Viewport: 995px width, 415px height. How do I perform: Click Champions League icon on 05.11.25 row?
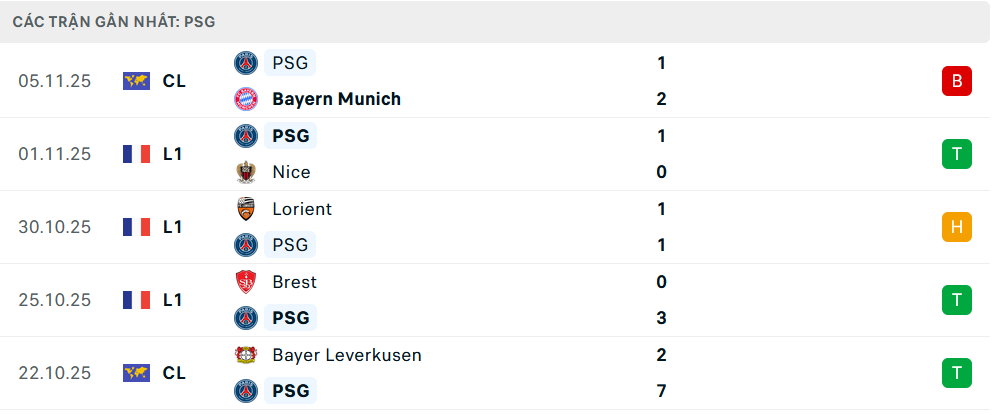point(136,81)
